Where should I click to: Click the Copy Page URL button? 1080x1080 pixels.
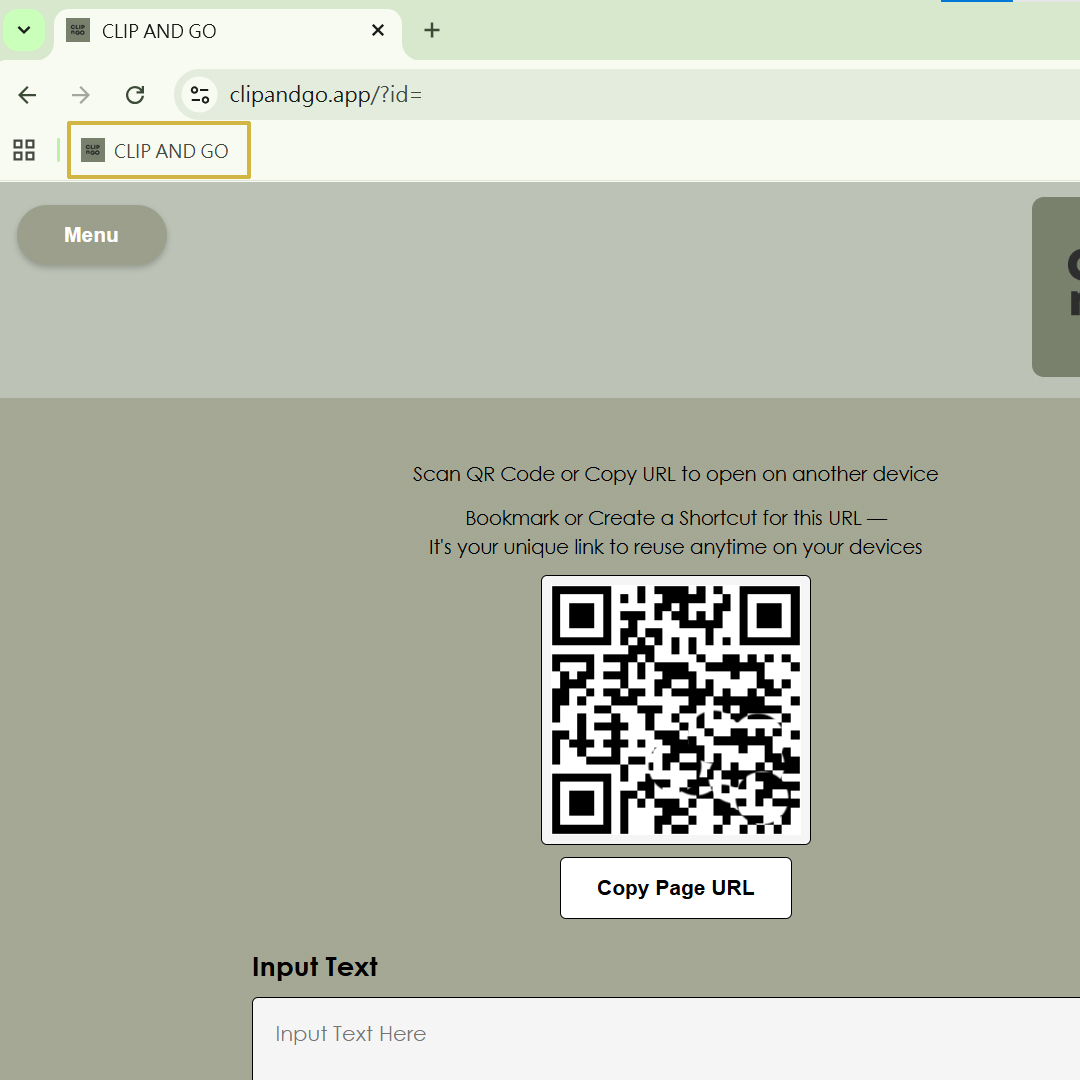pos(675,887)
